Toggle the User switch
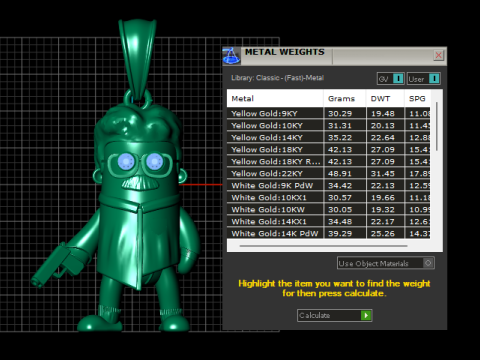The image size is (480, 360). (424, 79)
